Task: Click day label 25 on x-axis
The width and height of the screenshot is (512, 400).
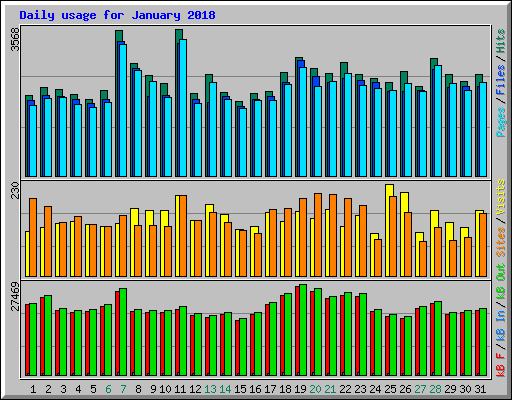Action: [x=390, y=389]
